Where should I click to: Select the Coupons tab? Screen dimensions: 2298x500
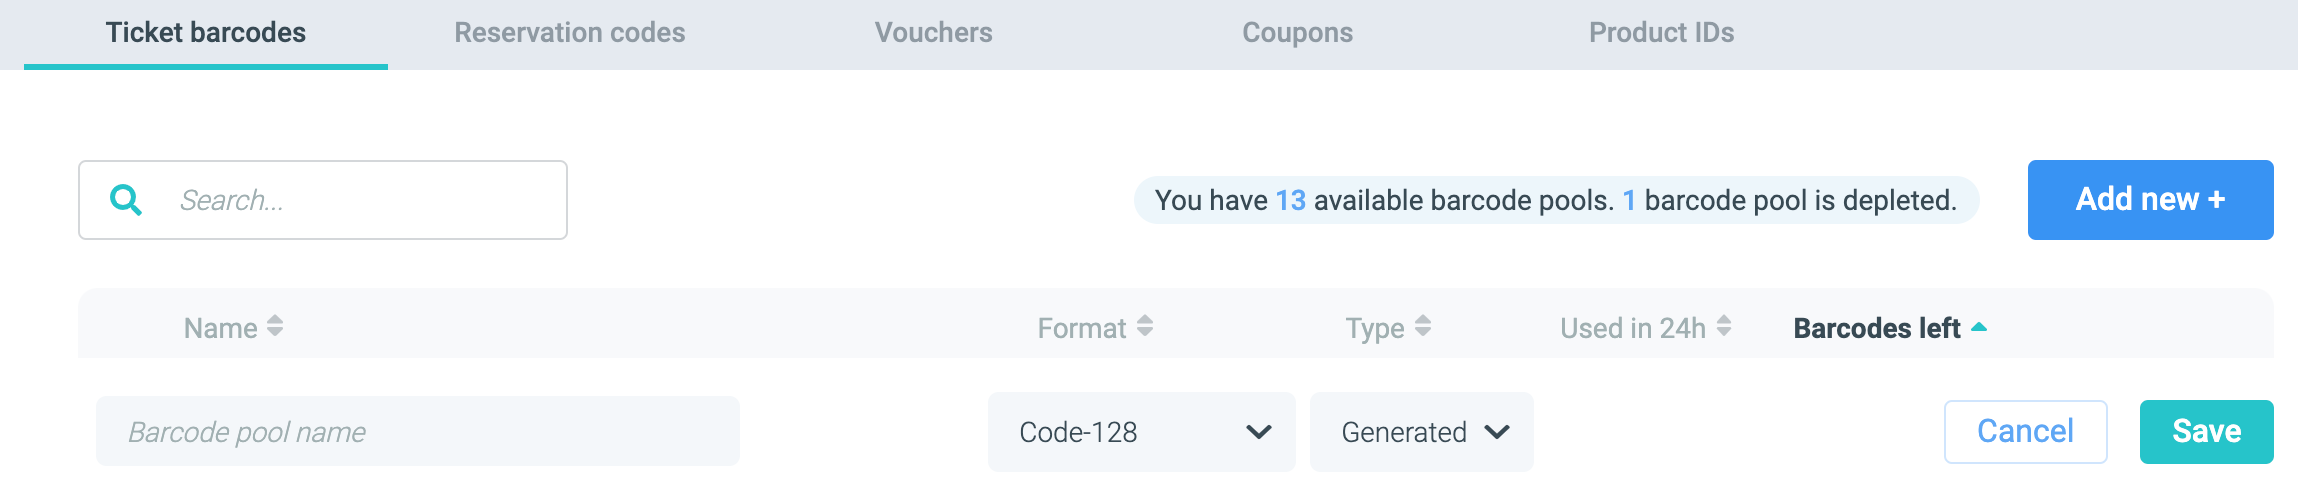coord(1297,33)
